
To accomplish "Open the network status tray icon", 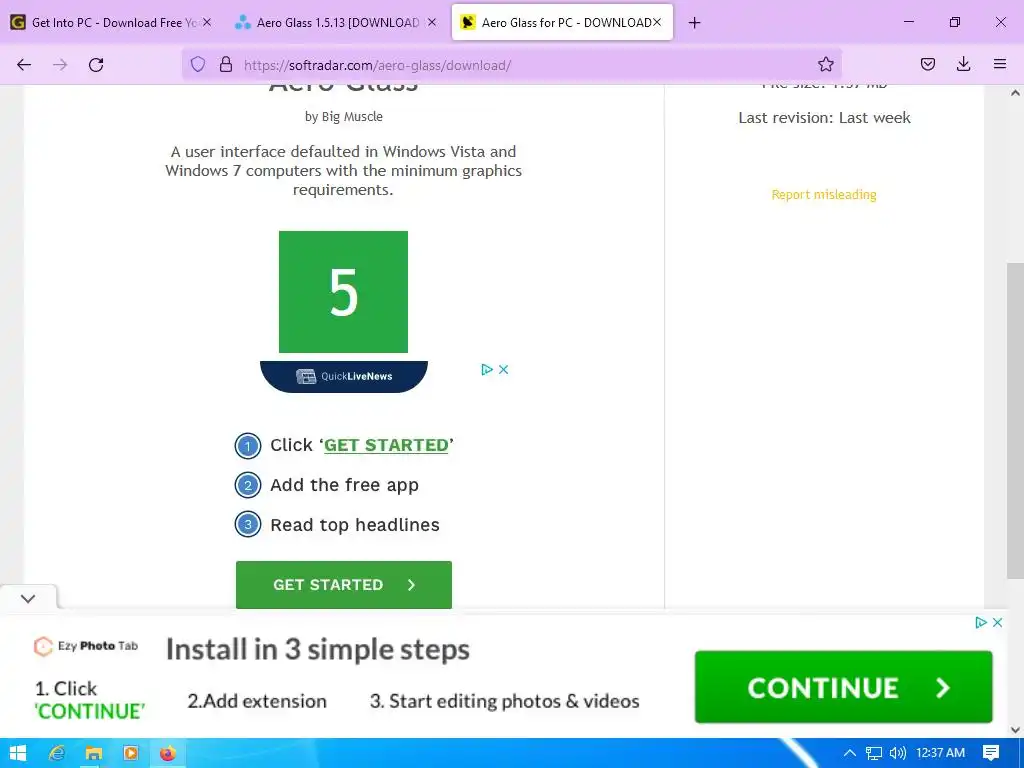I will click(x=874, y=753).
